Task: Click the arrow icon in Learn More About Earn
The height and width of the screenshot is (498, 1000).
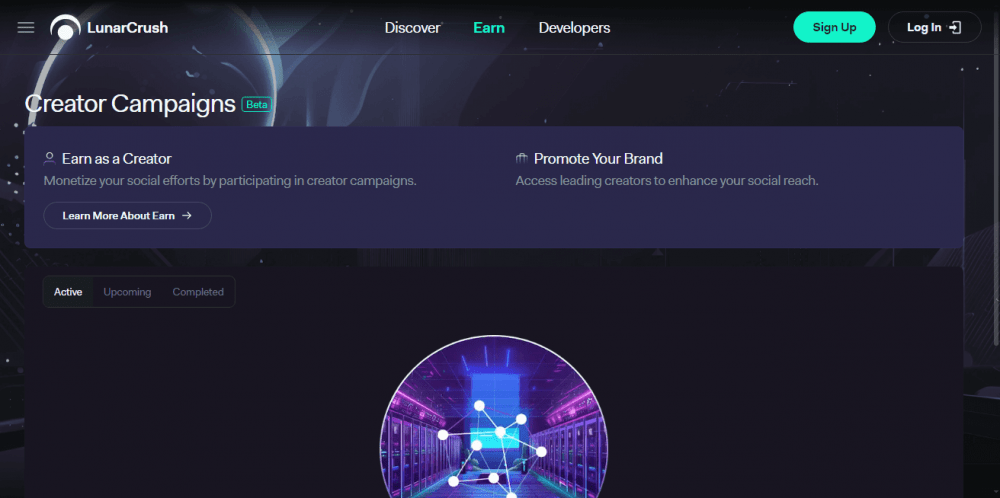Action: point(187,216)
